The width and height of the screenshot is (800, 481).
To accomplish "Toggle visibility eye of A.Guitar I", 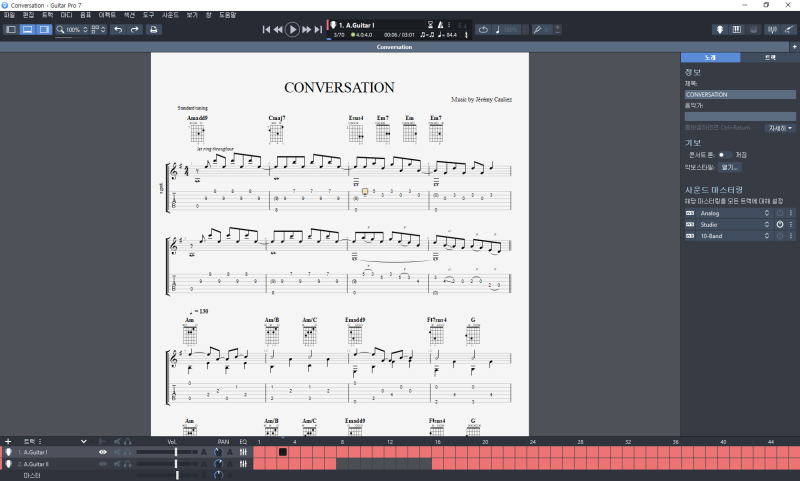I will tap(103, 452).
